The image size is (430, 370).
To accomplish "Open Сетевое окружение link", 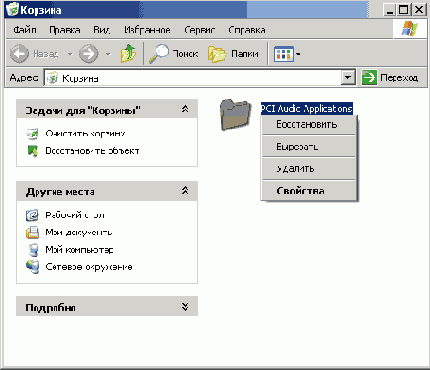I will tap(89, 267).
